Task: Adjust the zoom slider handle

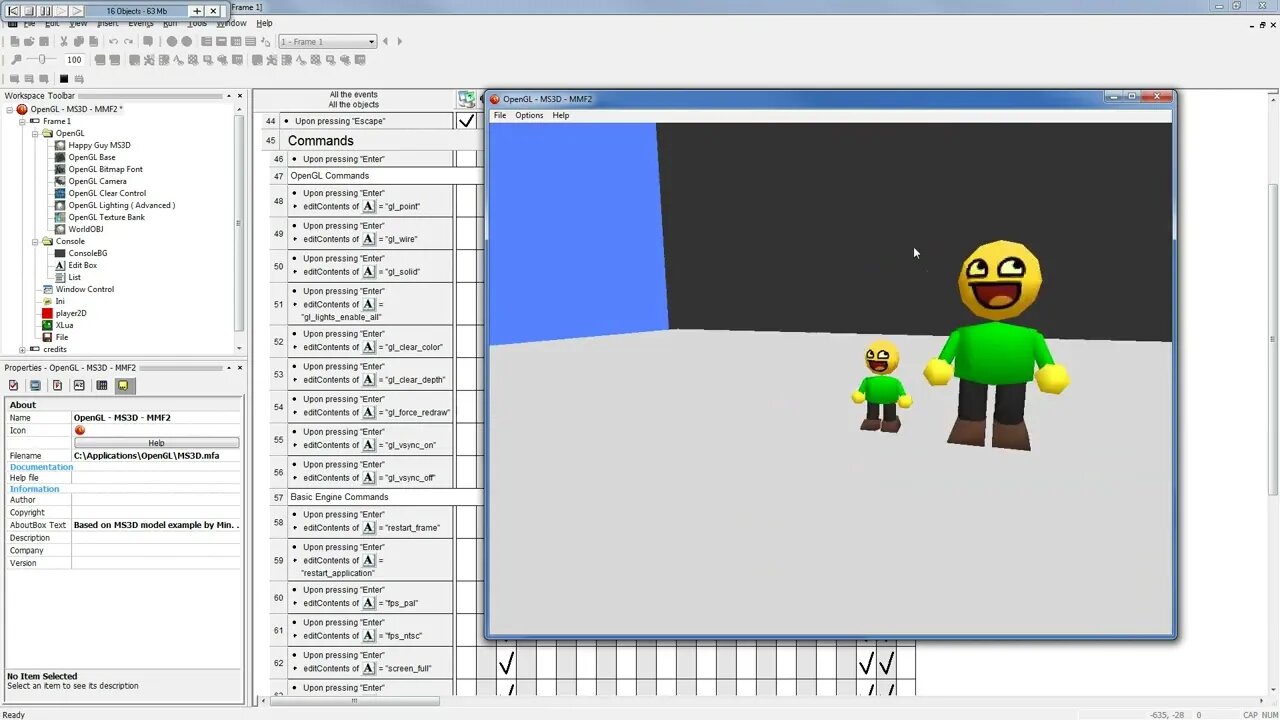Action: [42, 60]
